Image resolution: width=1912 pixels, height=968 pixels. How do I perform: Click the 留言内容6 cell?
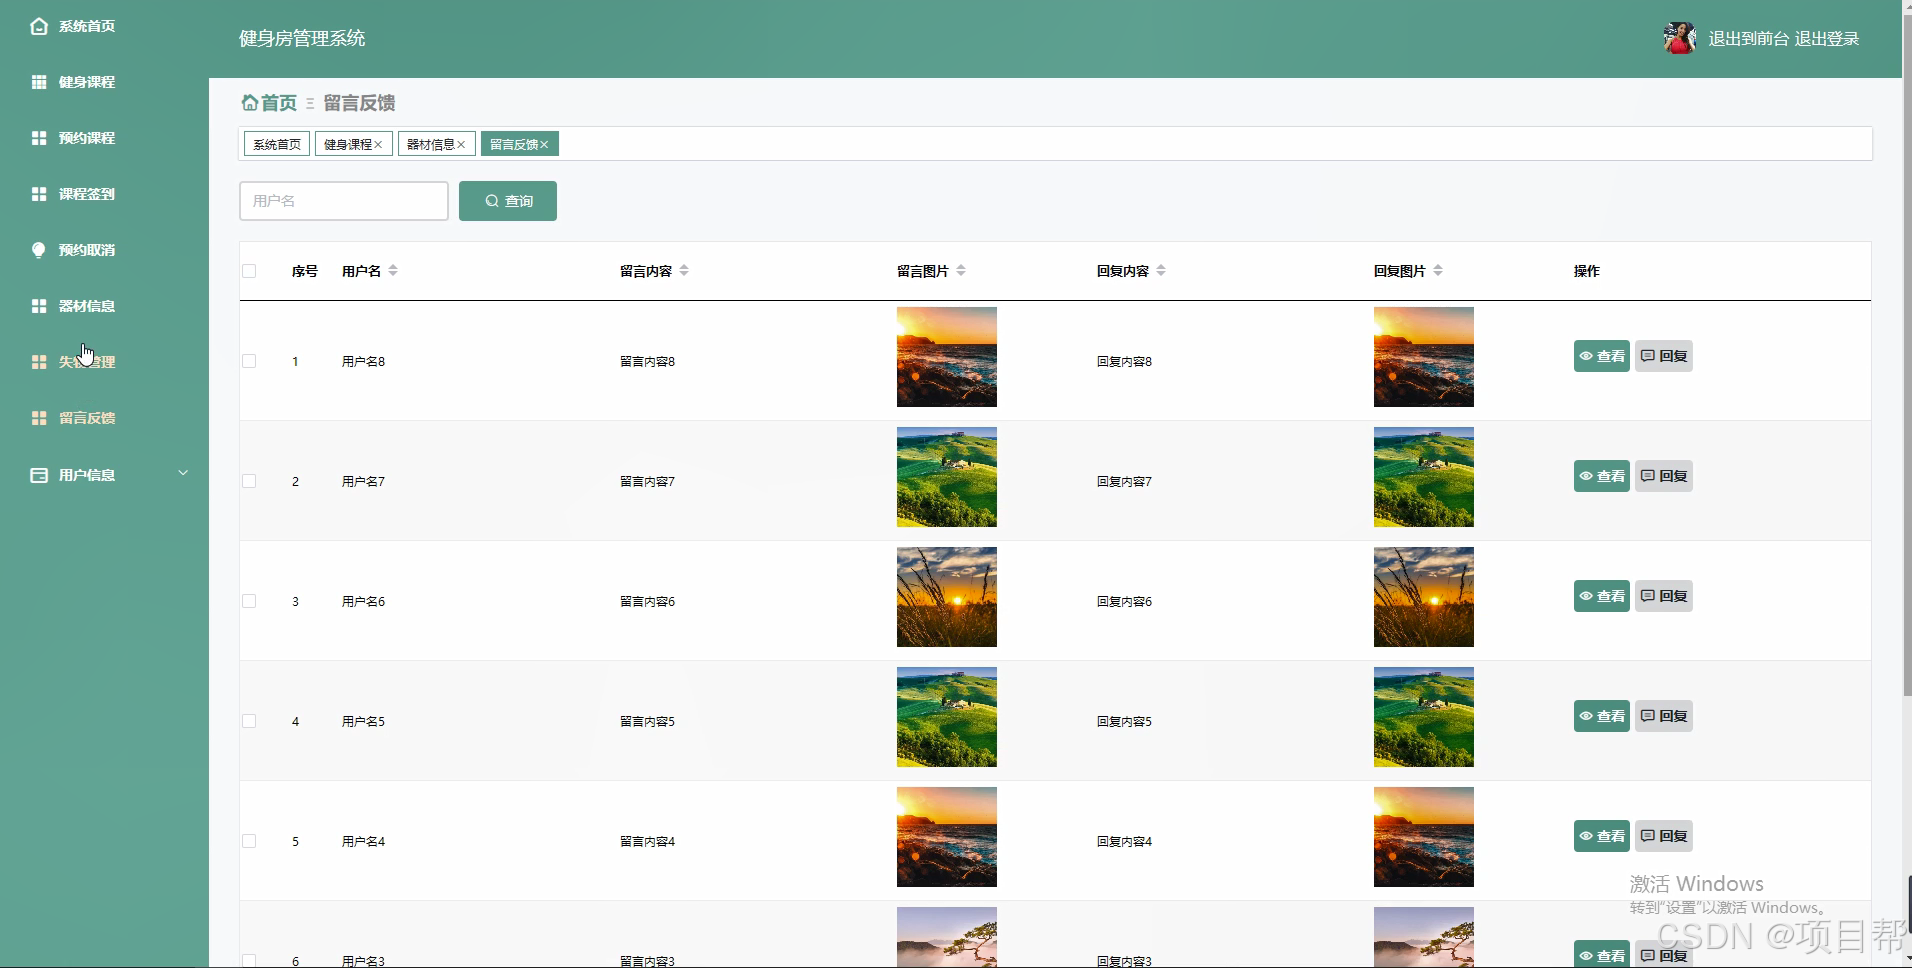tap(647, 601)
